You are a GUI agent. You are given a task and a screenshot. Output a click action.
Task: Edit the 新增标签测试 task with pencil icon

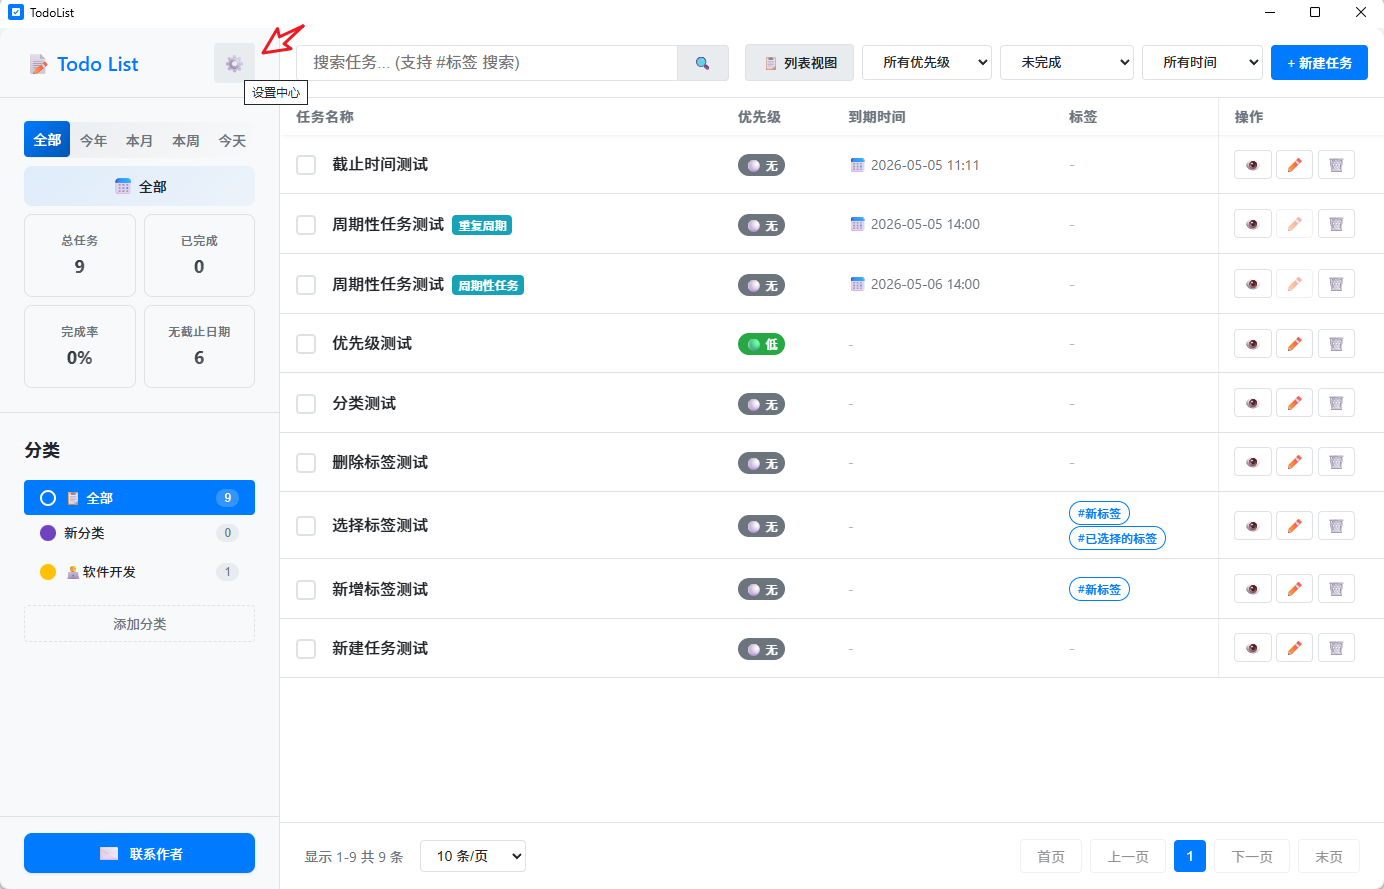pos(1294,589)
